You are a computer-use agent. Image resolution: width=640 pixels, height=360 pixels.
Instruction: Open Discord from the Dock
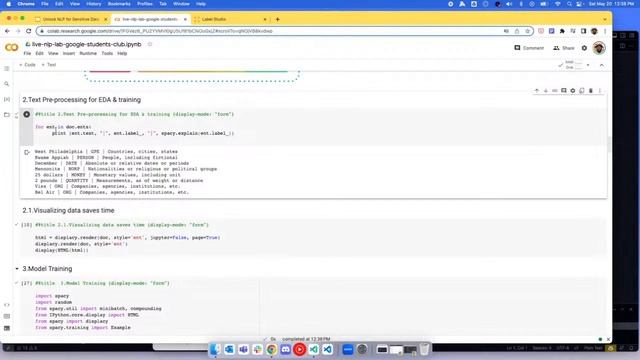285,349
